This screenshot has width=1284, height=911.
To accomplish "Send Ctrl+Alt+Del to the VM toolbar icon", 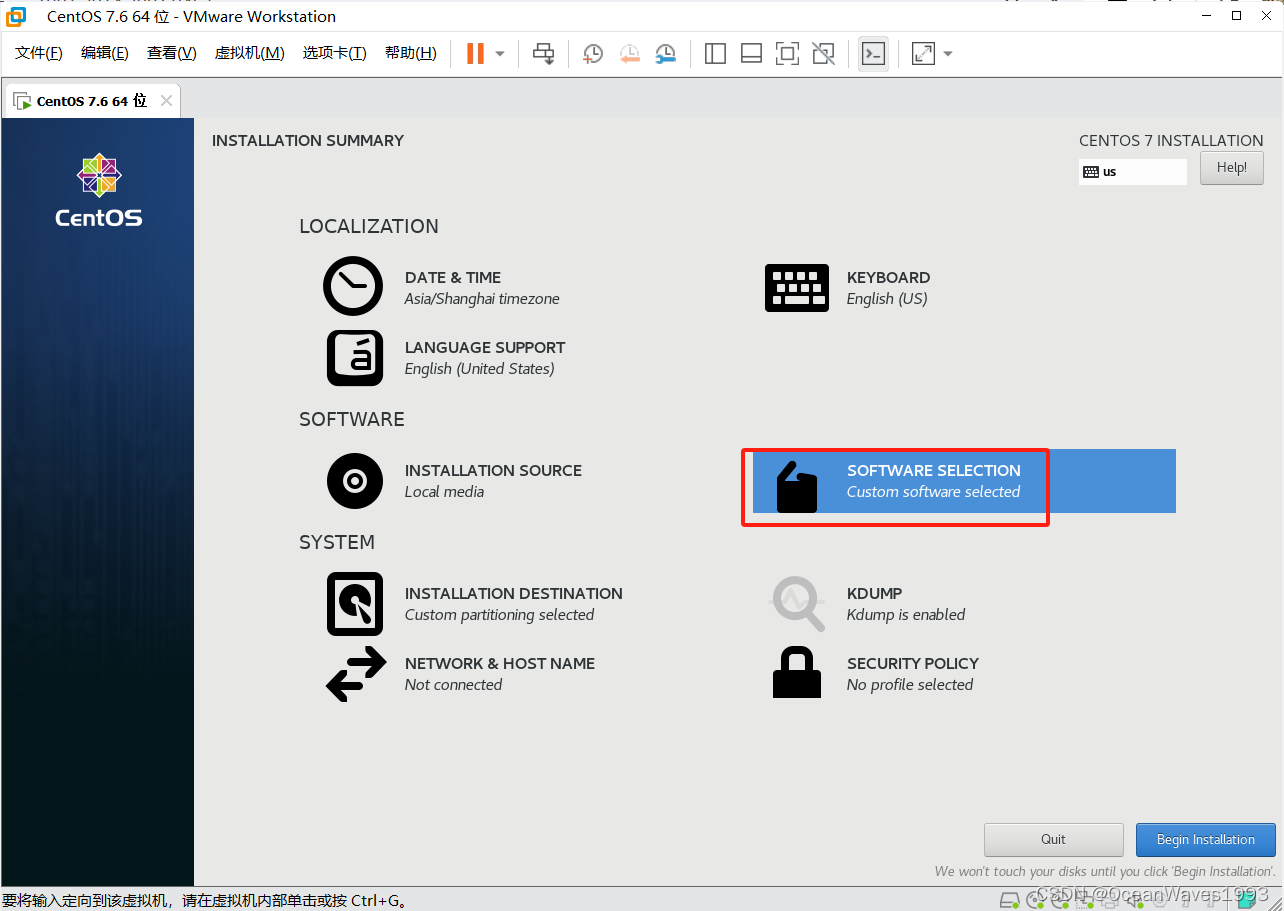I will point(543,54).
